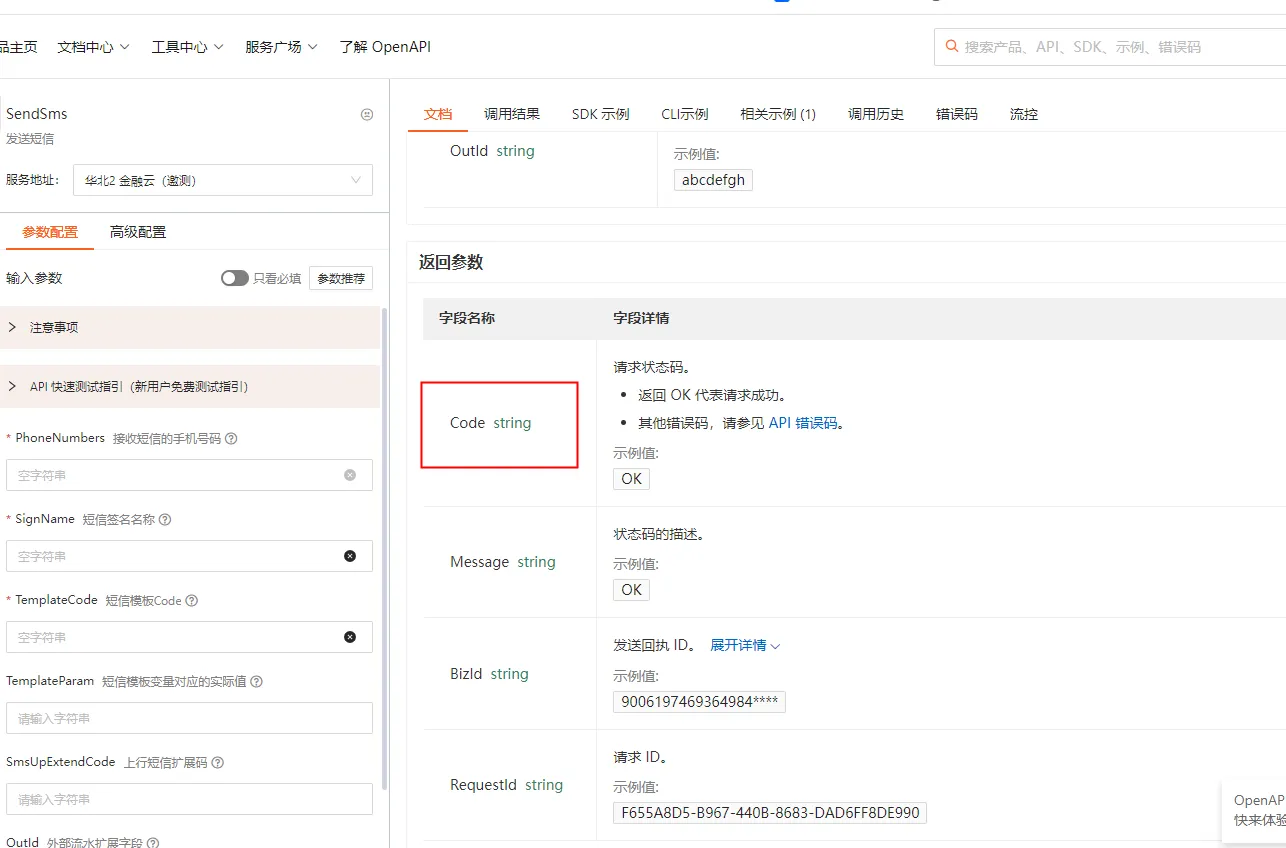Open help icon next to SmsUpExtendCode label
The width and height of the screenshot is (1286, 848).
tap(217, 762)
